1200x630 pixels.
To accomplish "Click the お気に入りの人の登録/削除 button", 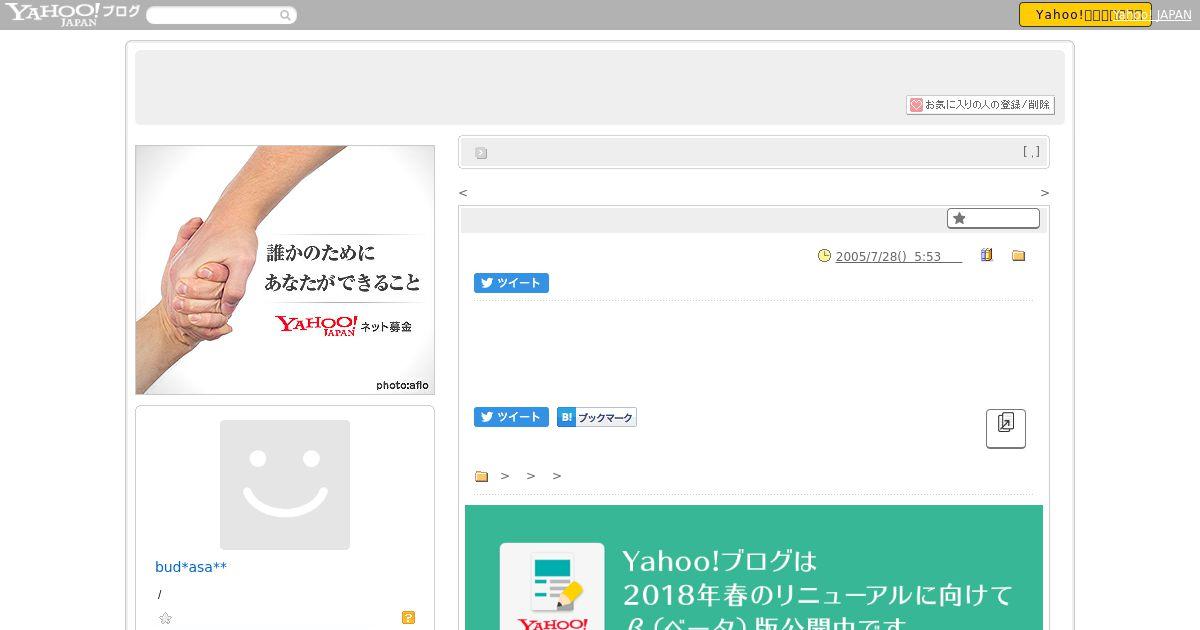I will (980, 104).
